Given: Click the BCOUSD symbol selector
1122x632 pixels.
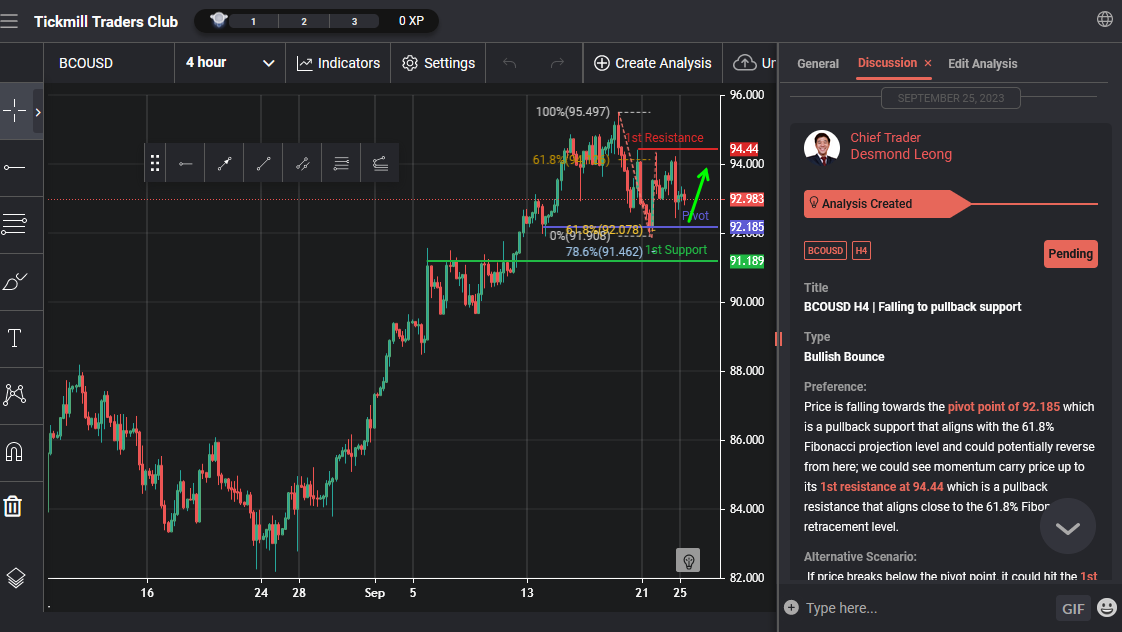Looking at the screenshot, I should pyautogui.click(x=109, y=63).
